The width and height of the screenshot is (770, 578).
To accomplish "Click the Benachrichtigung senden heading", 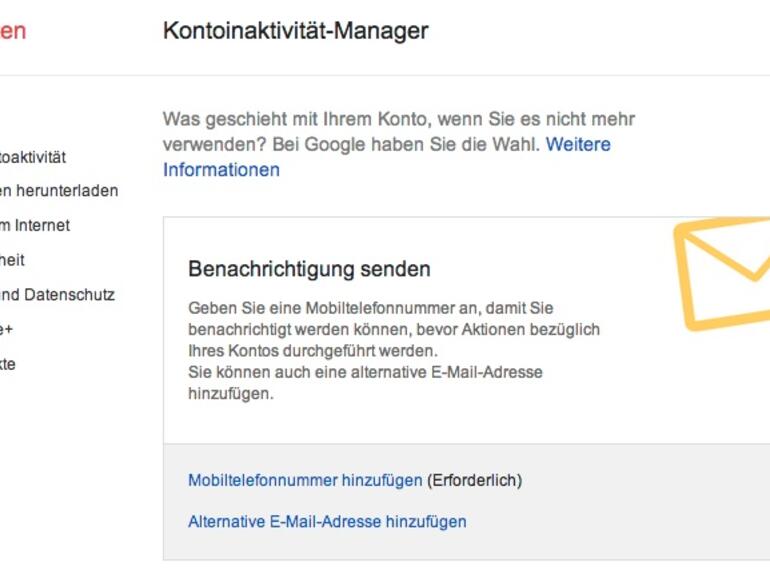I will [309, 269].
